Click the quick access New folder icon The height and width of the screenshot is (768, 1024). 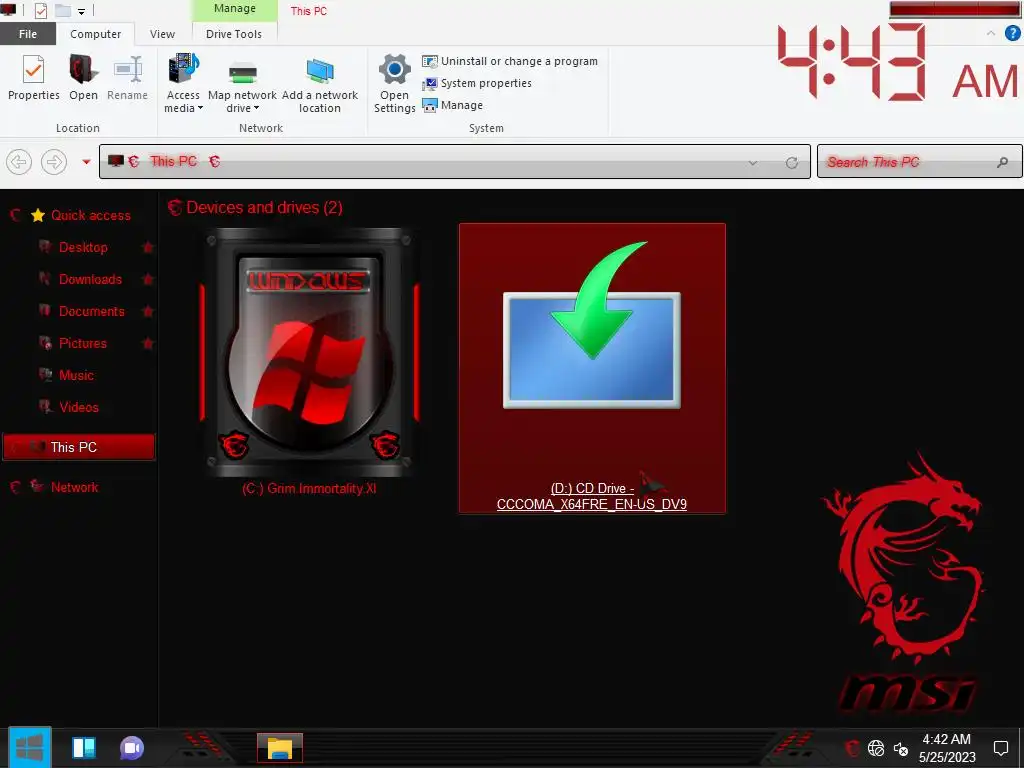(x=63, y=10)
